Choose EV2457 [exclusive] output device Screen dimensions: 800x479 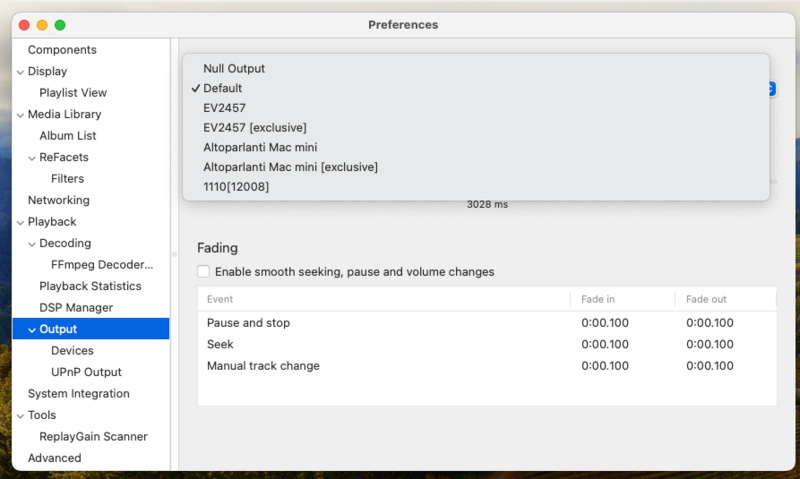(254, 127)
